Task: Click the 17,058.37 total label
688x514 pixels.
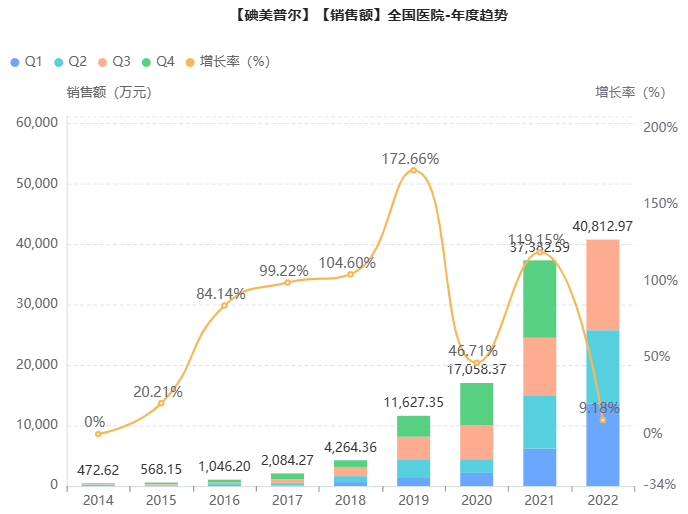Action: (x=477, y=370)
